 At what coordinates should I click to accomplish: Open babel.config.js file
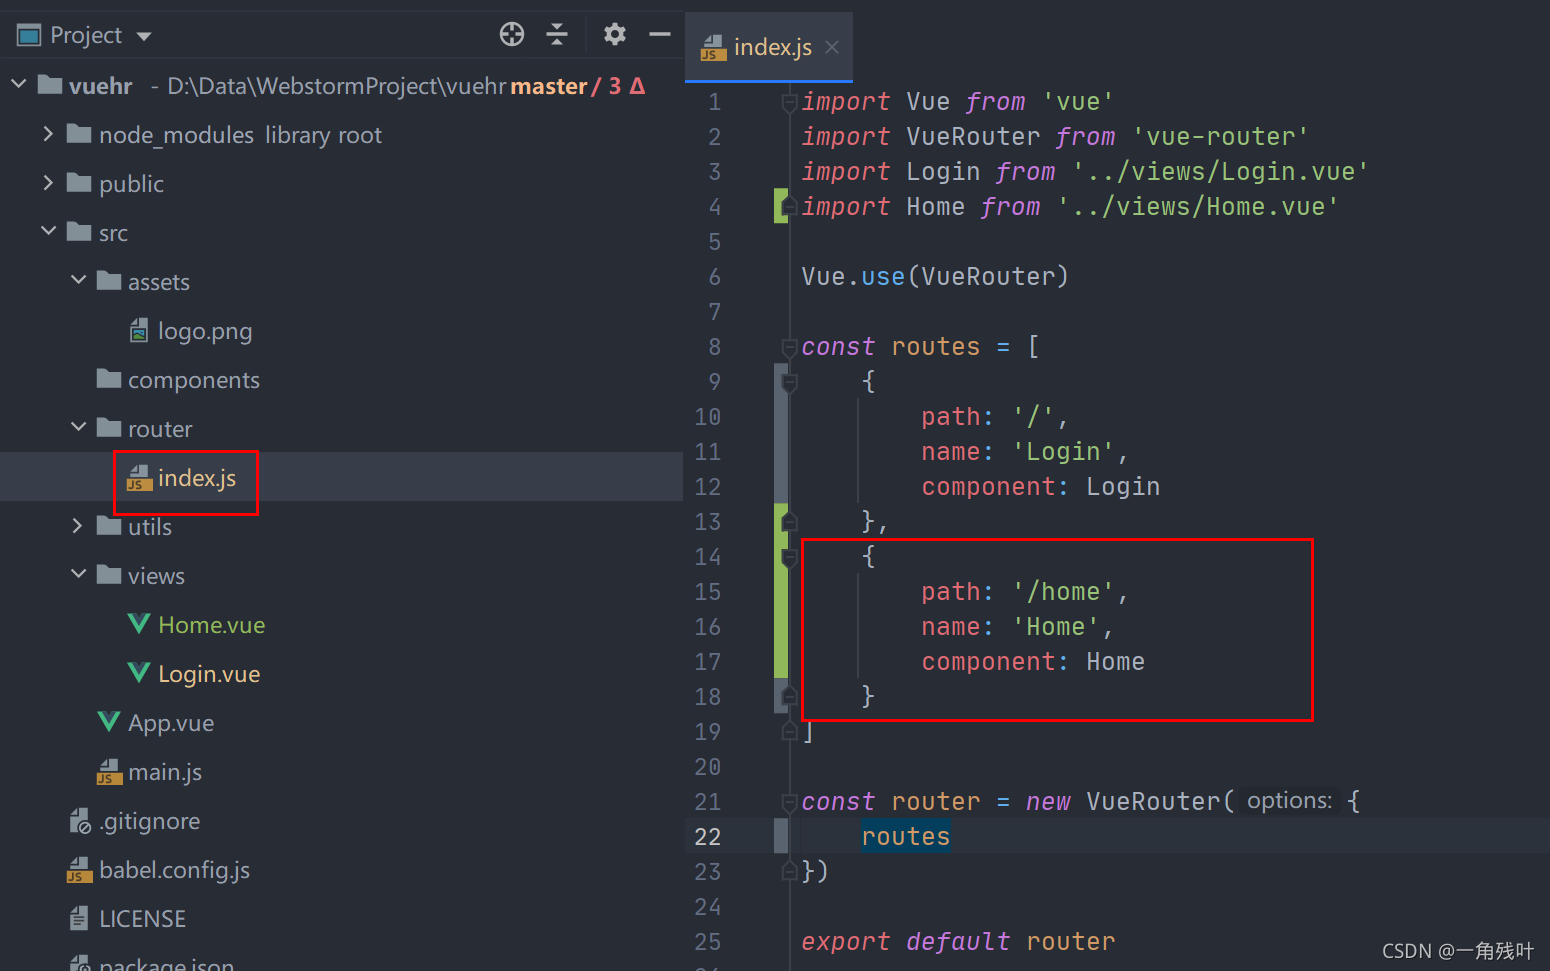coord(174,870)
